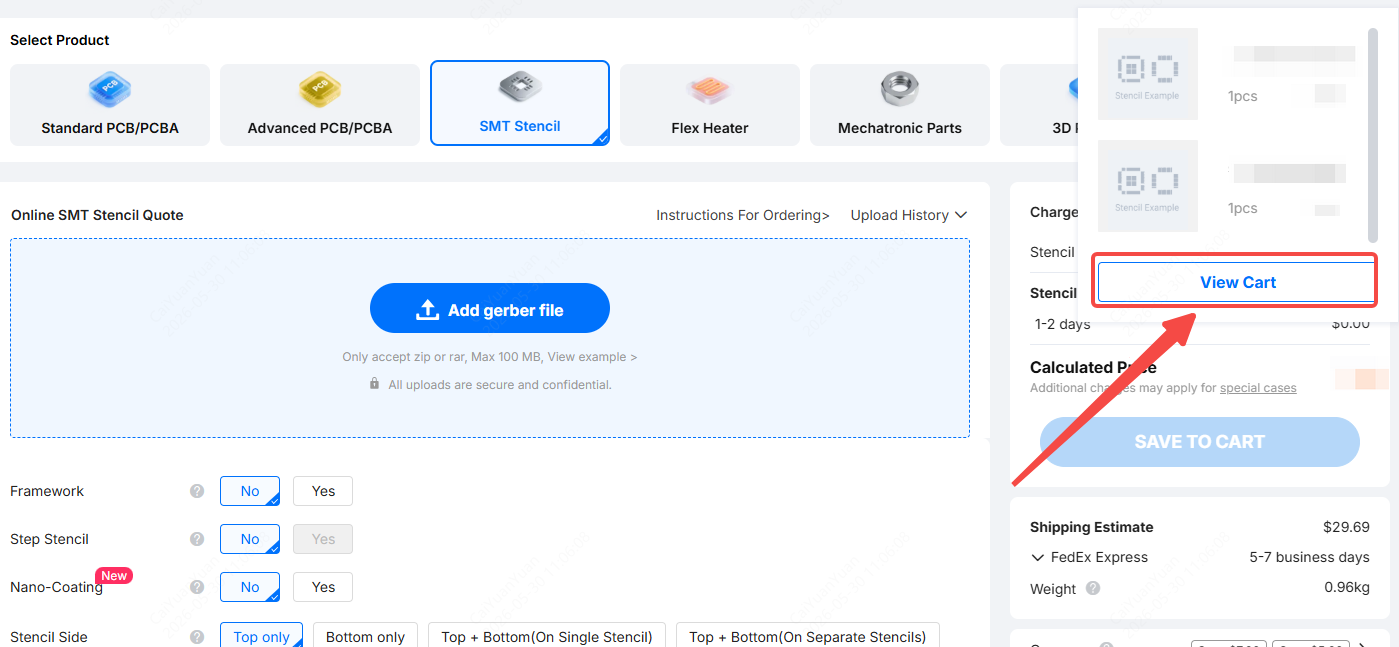Click the Framework help question mark icon
The height and width of the screenshot is (647, 1399).
[197, 491]
